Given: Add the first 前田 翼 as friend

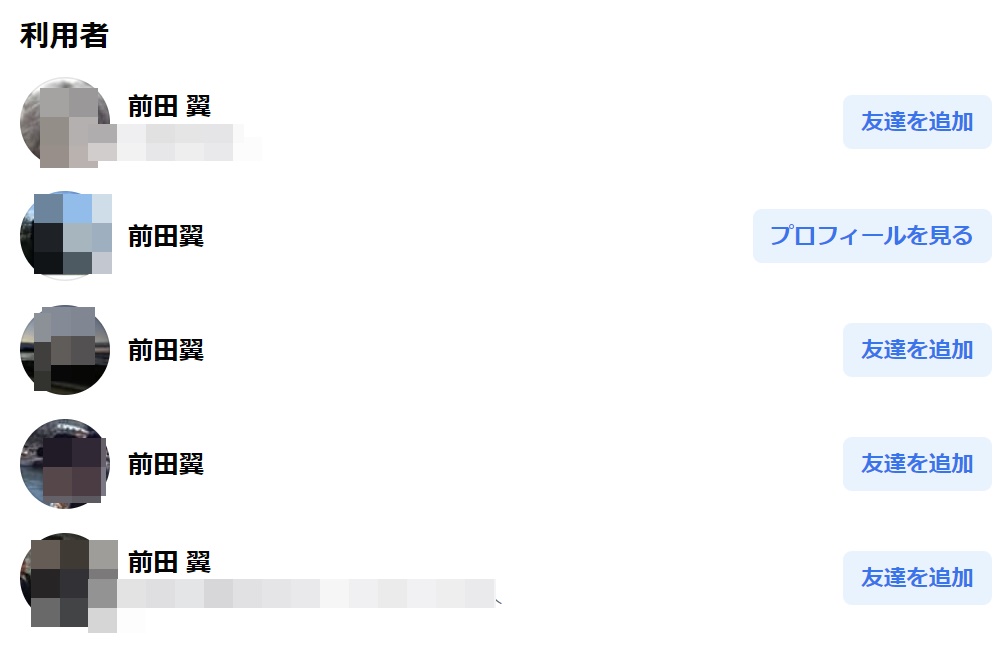Looking at the screenshot, I should (x=917, y=122).
